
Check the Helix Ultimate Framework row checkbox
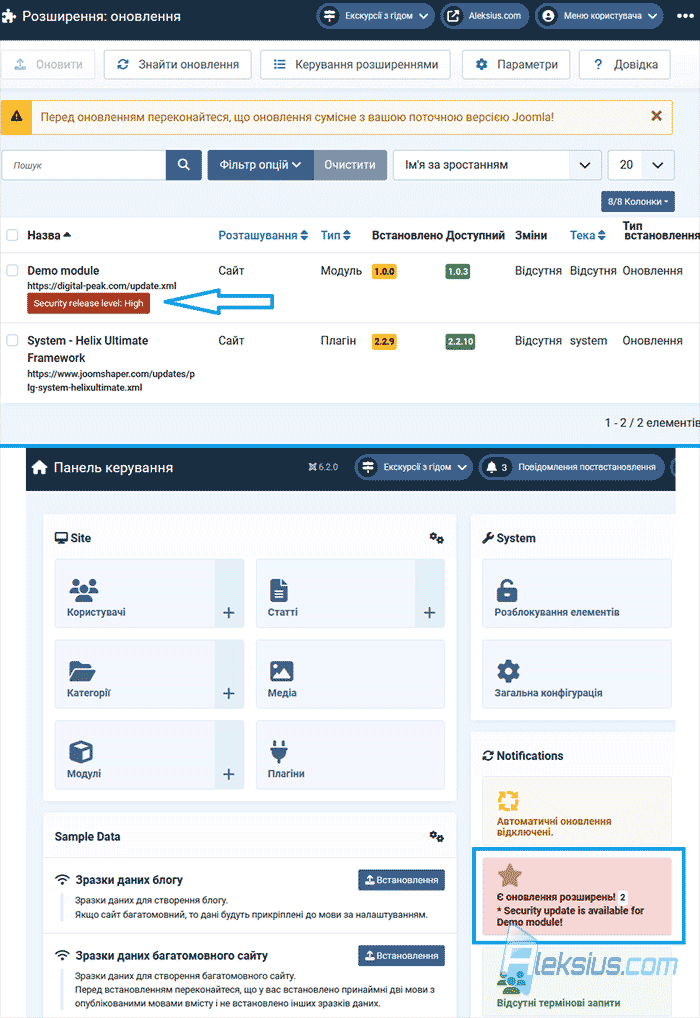pyautogui.click(x=12, y=340)
